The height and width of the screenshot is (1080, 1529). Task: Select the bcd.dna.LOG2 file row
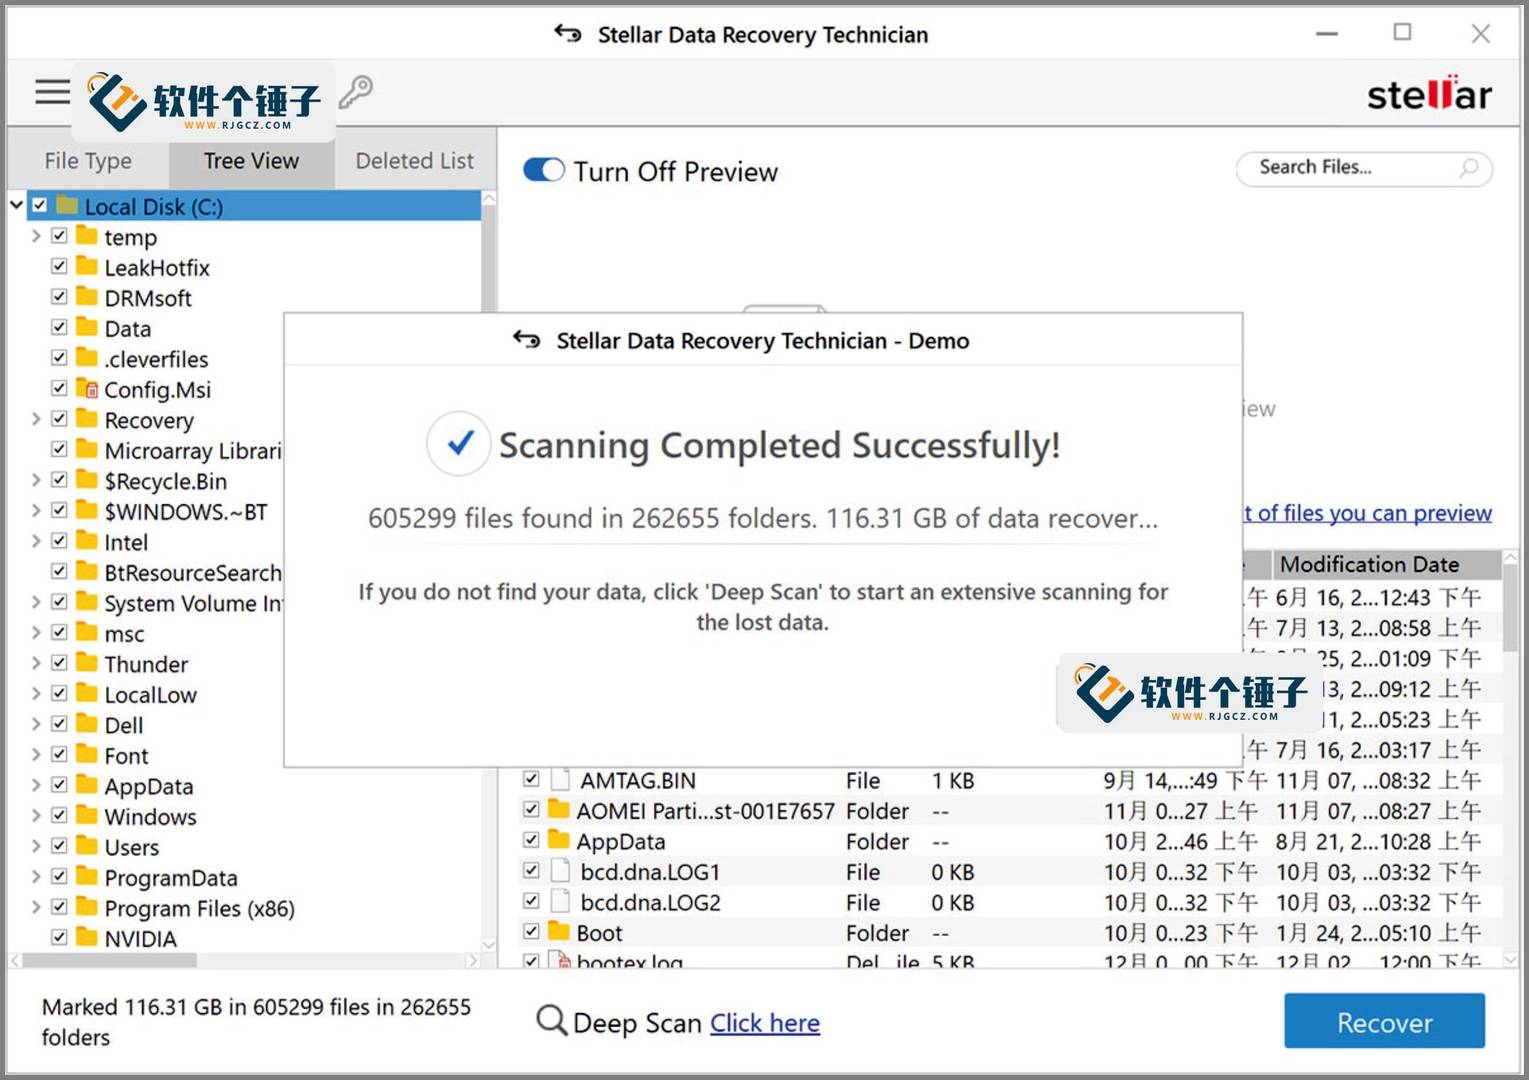tap(1009, 902)
